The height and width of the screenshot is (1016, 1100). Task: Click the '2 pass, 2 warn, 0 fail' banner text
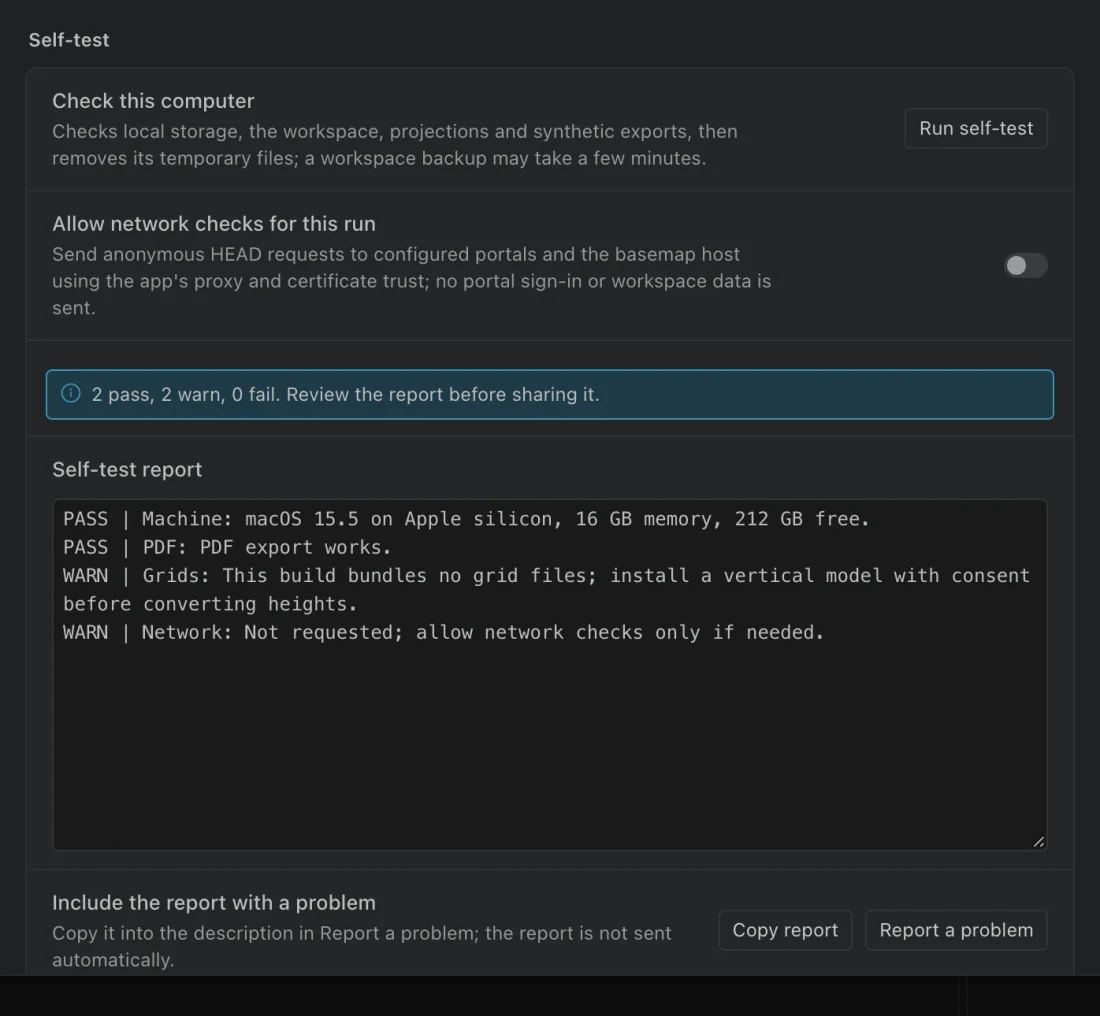345,394
